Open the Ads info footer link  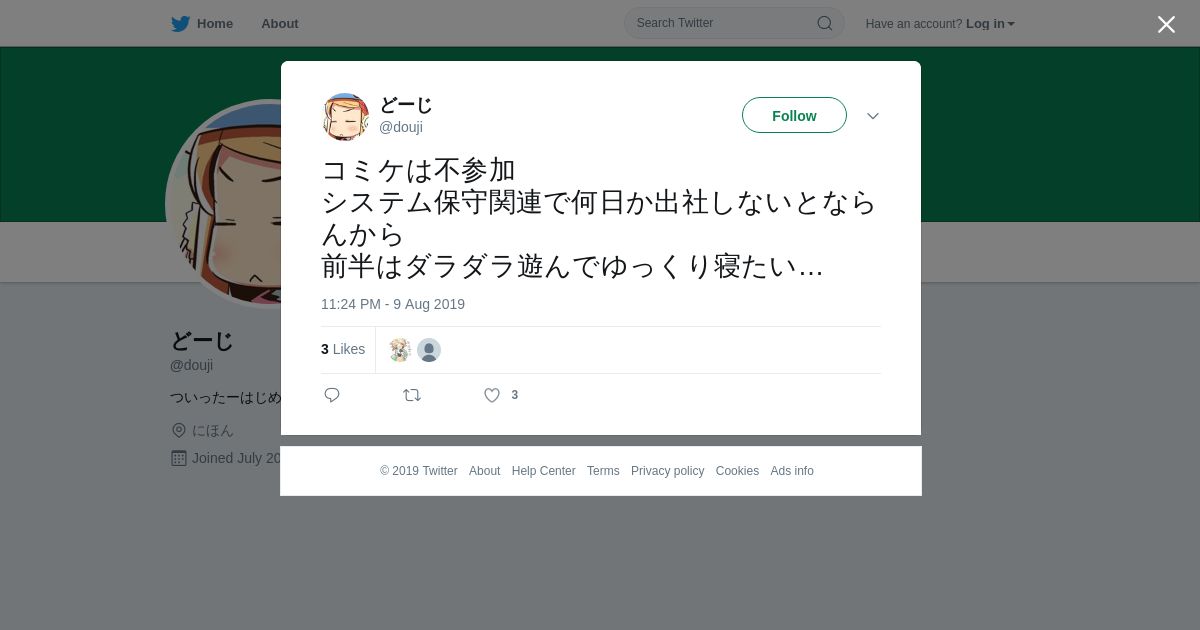tap(792, 471)
